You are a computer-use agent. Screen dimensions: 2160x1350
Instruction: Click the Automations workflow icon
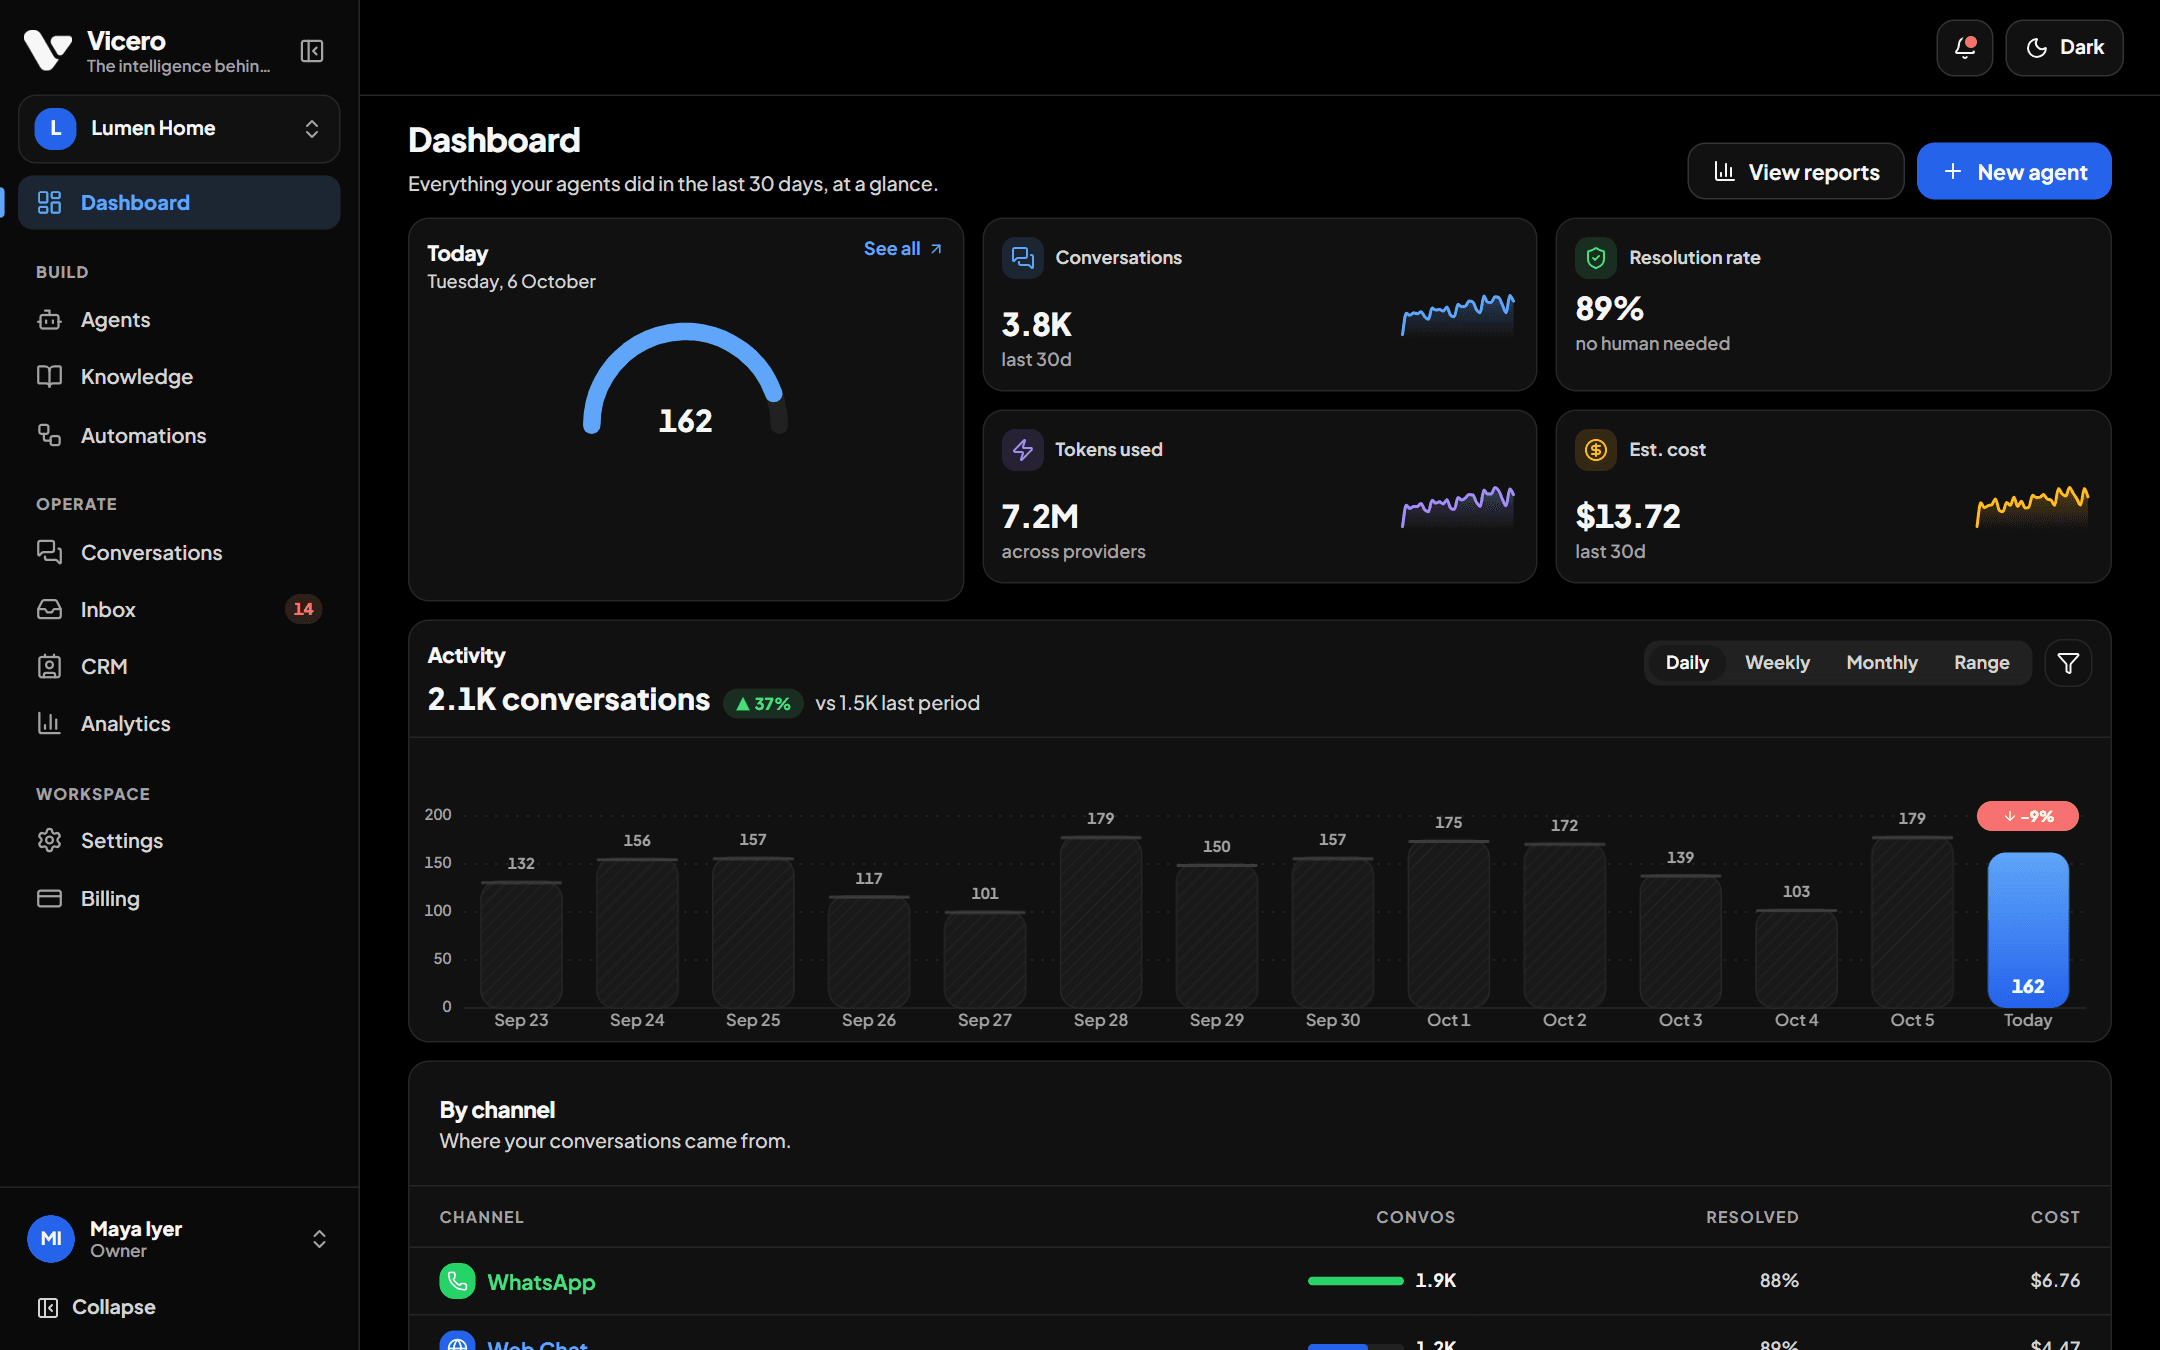pos(49,435)
